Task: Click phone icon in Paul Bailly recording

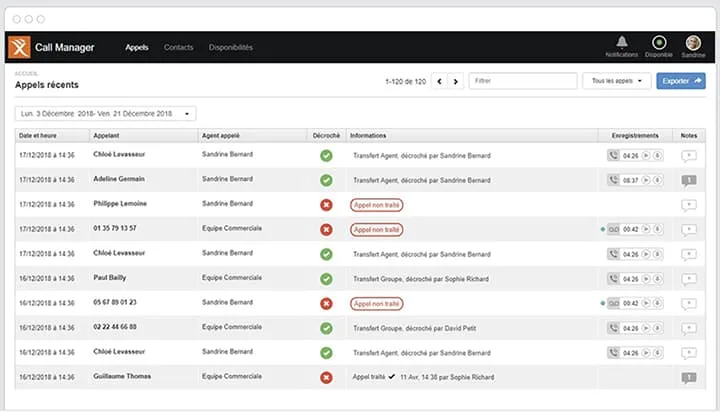Action: click(x=613, y=279)
